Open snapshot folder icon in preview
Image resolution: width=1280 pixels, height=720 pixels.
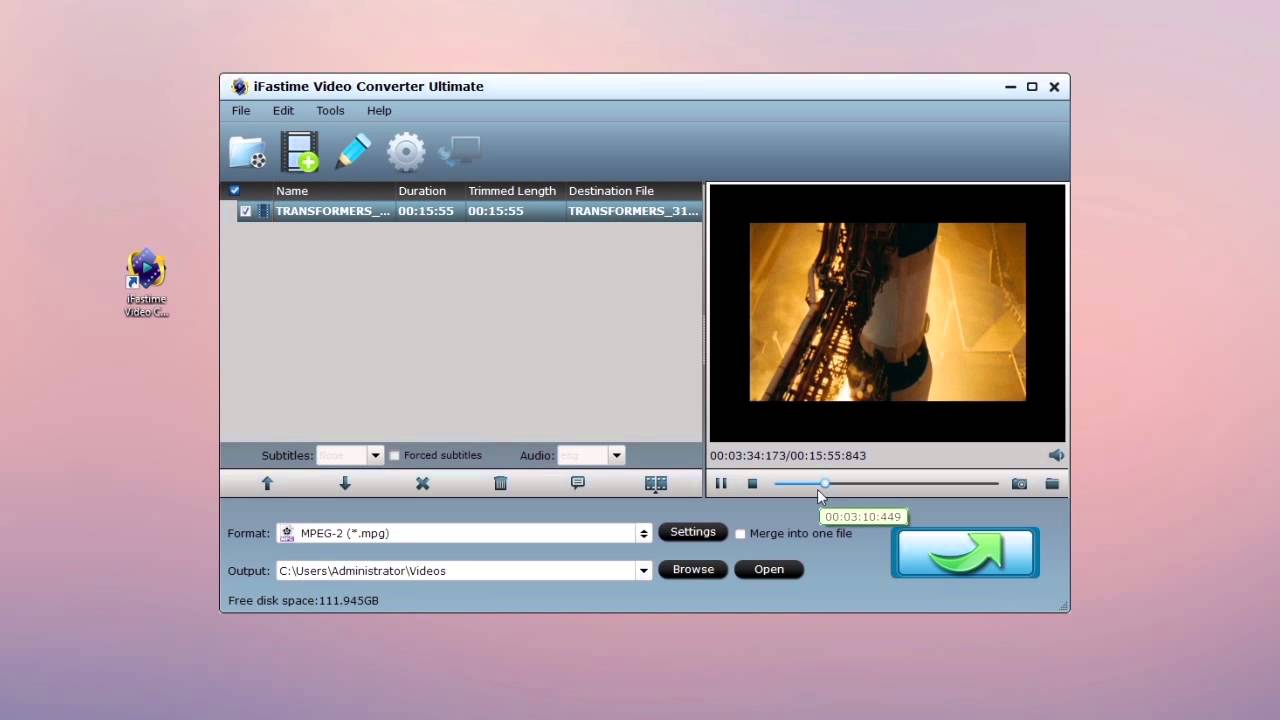[x=1052, y=484]
